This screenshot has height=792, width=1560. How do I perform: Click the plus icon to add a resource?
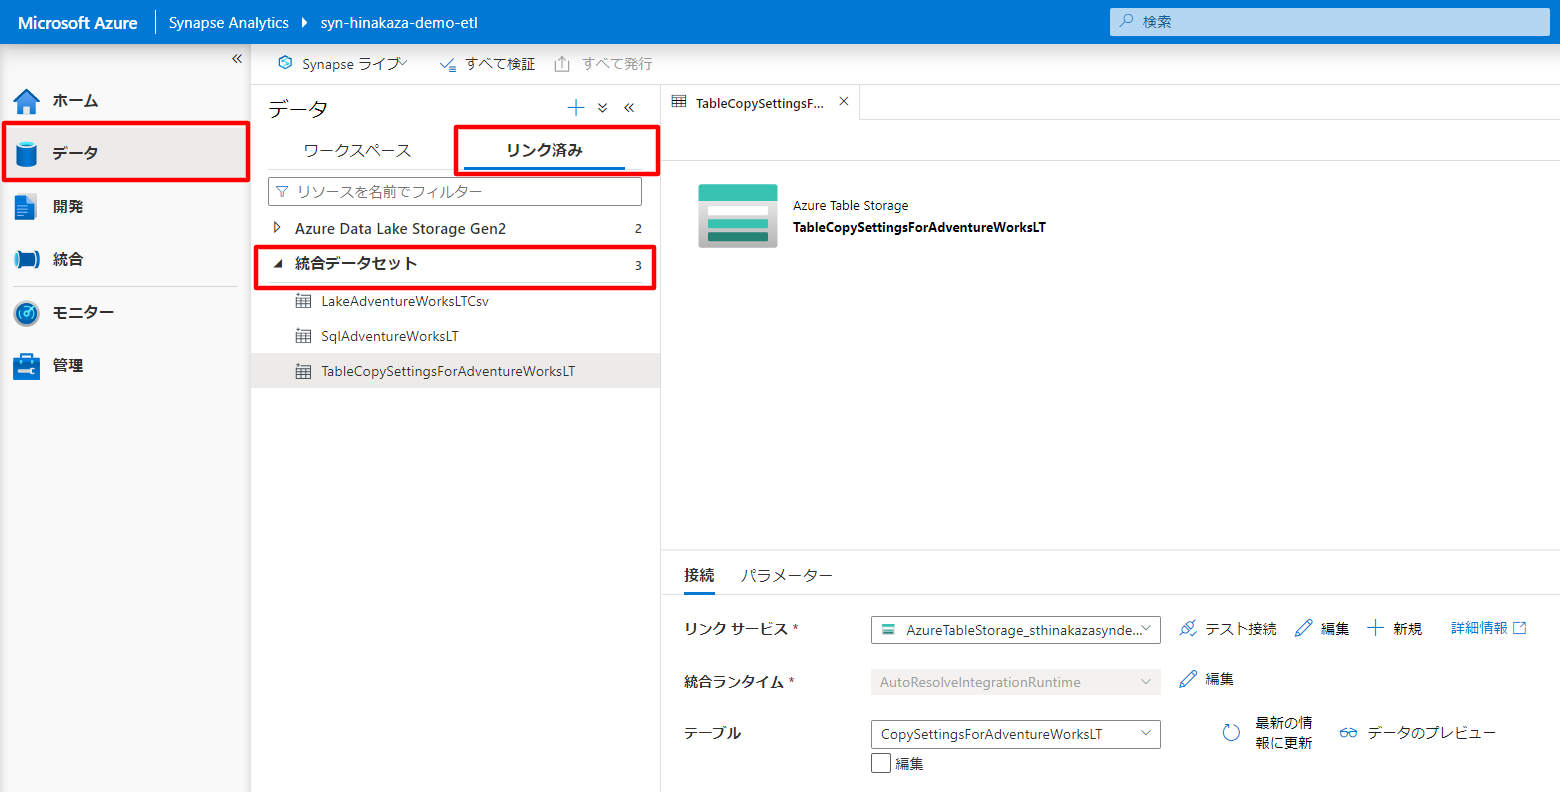pyautogui.click(x=576, y=108)
